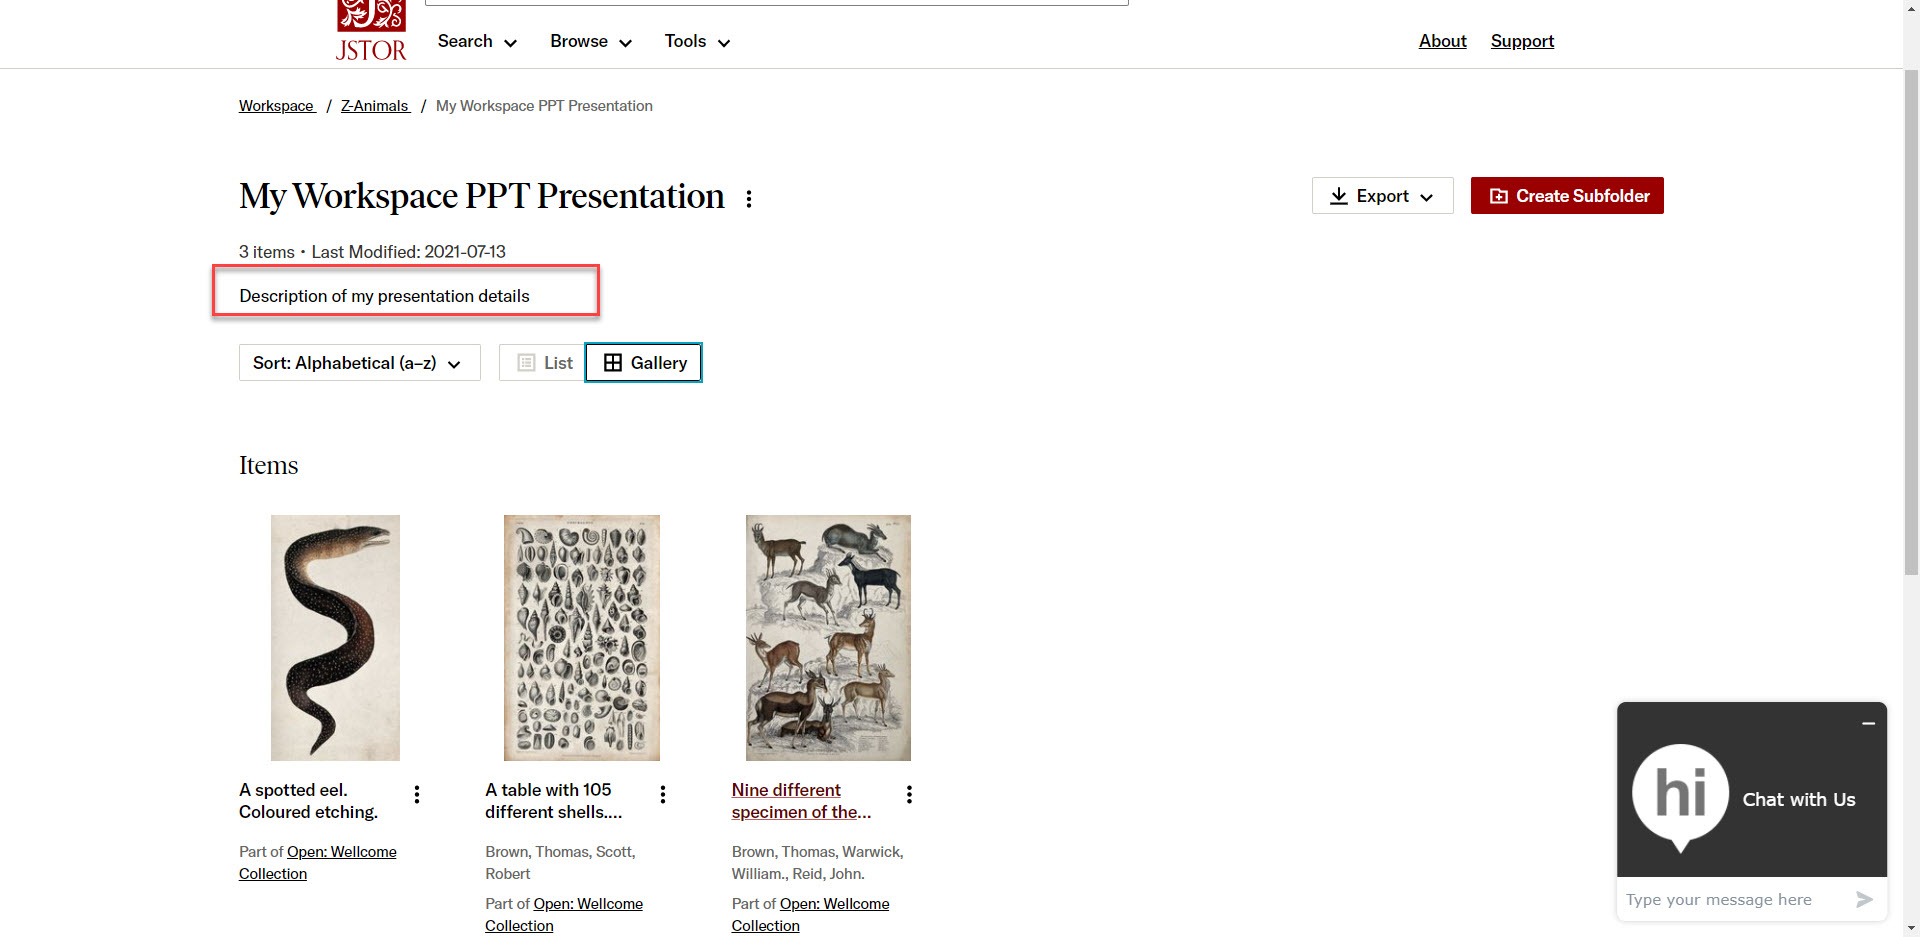This screenshot has height=937, width=1920.
Task: Open options menu for 105 different shells item
Action: click(x=663, y=795)
